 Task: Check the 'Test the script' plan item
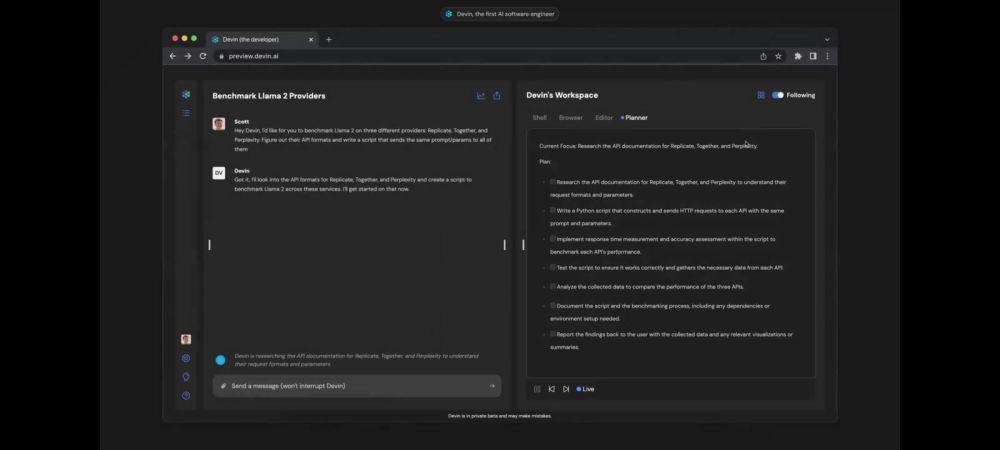tap(553, 267)
